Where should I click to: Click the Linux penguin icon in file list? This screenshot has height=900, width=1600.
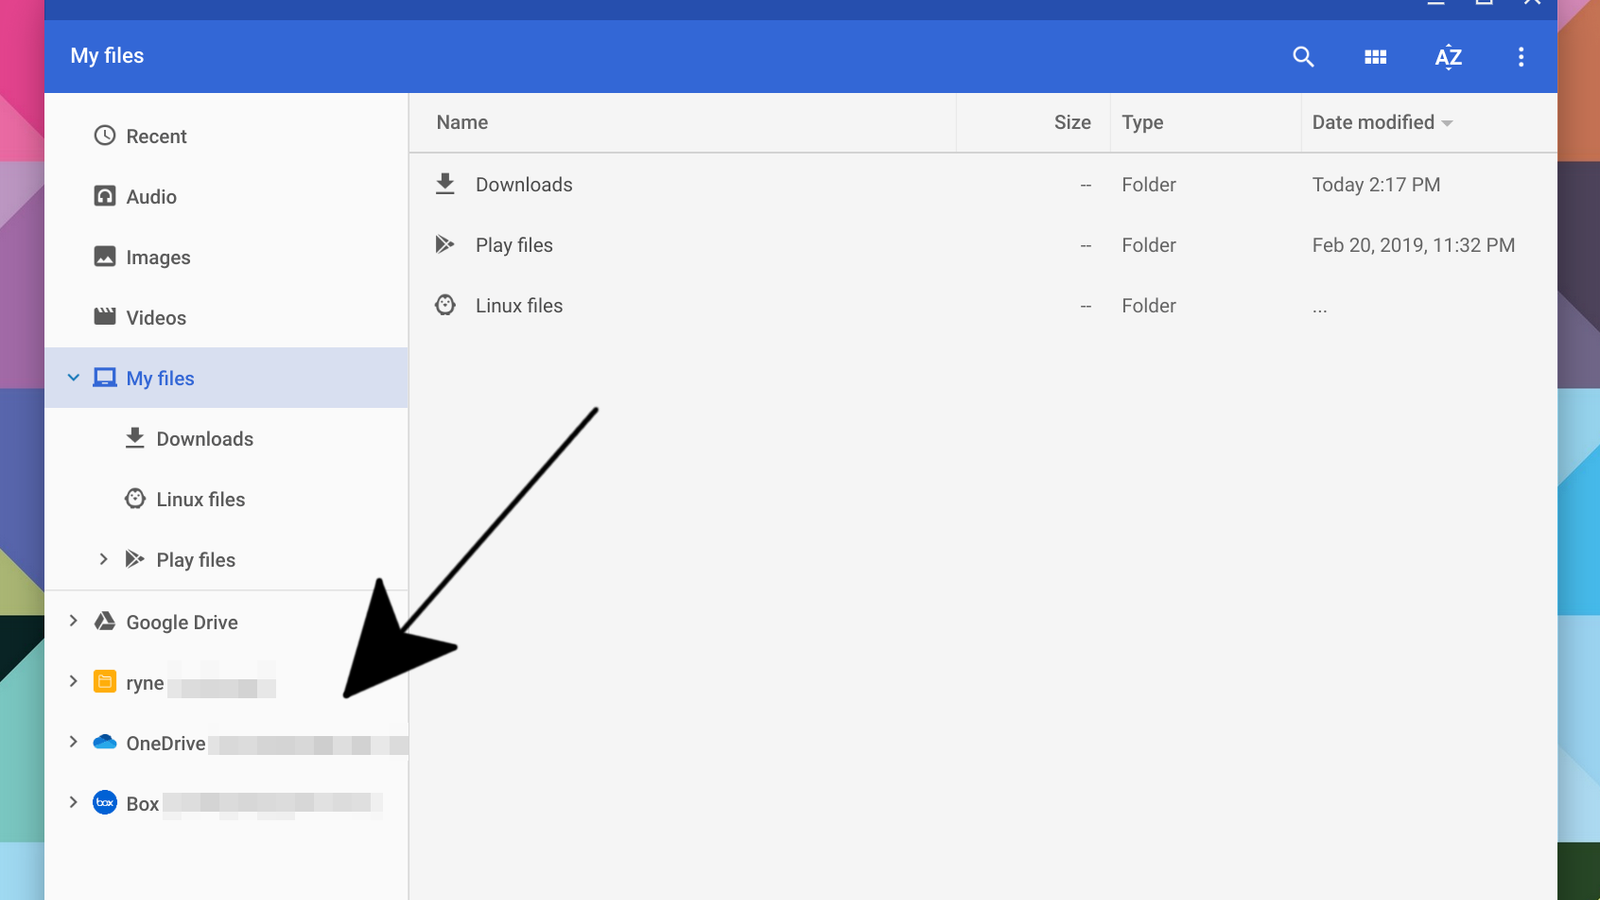(445, 305)
